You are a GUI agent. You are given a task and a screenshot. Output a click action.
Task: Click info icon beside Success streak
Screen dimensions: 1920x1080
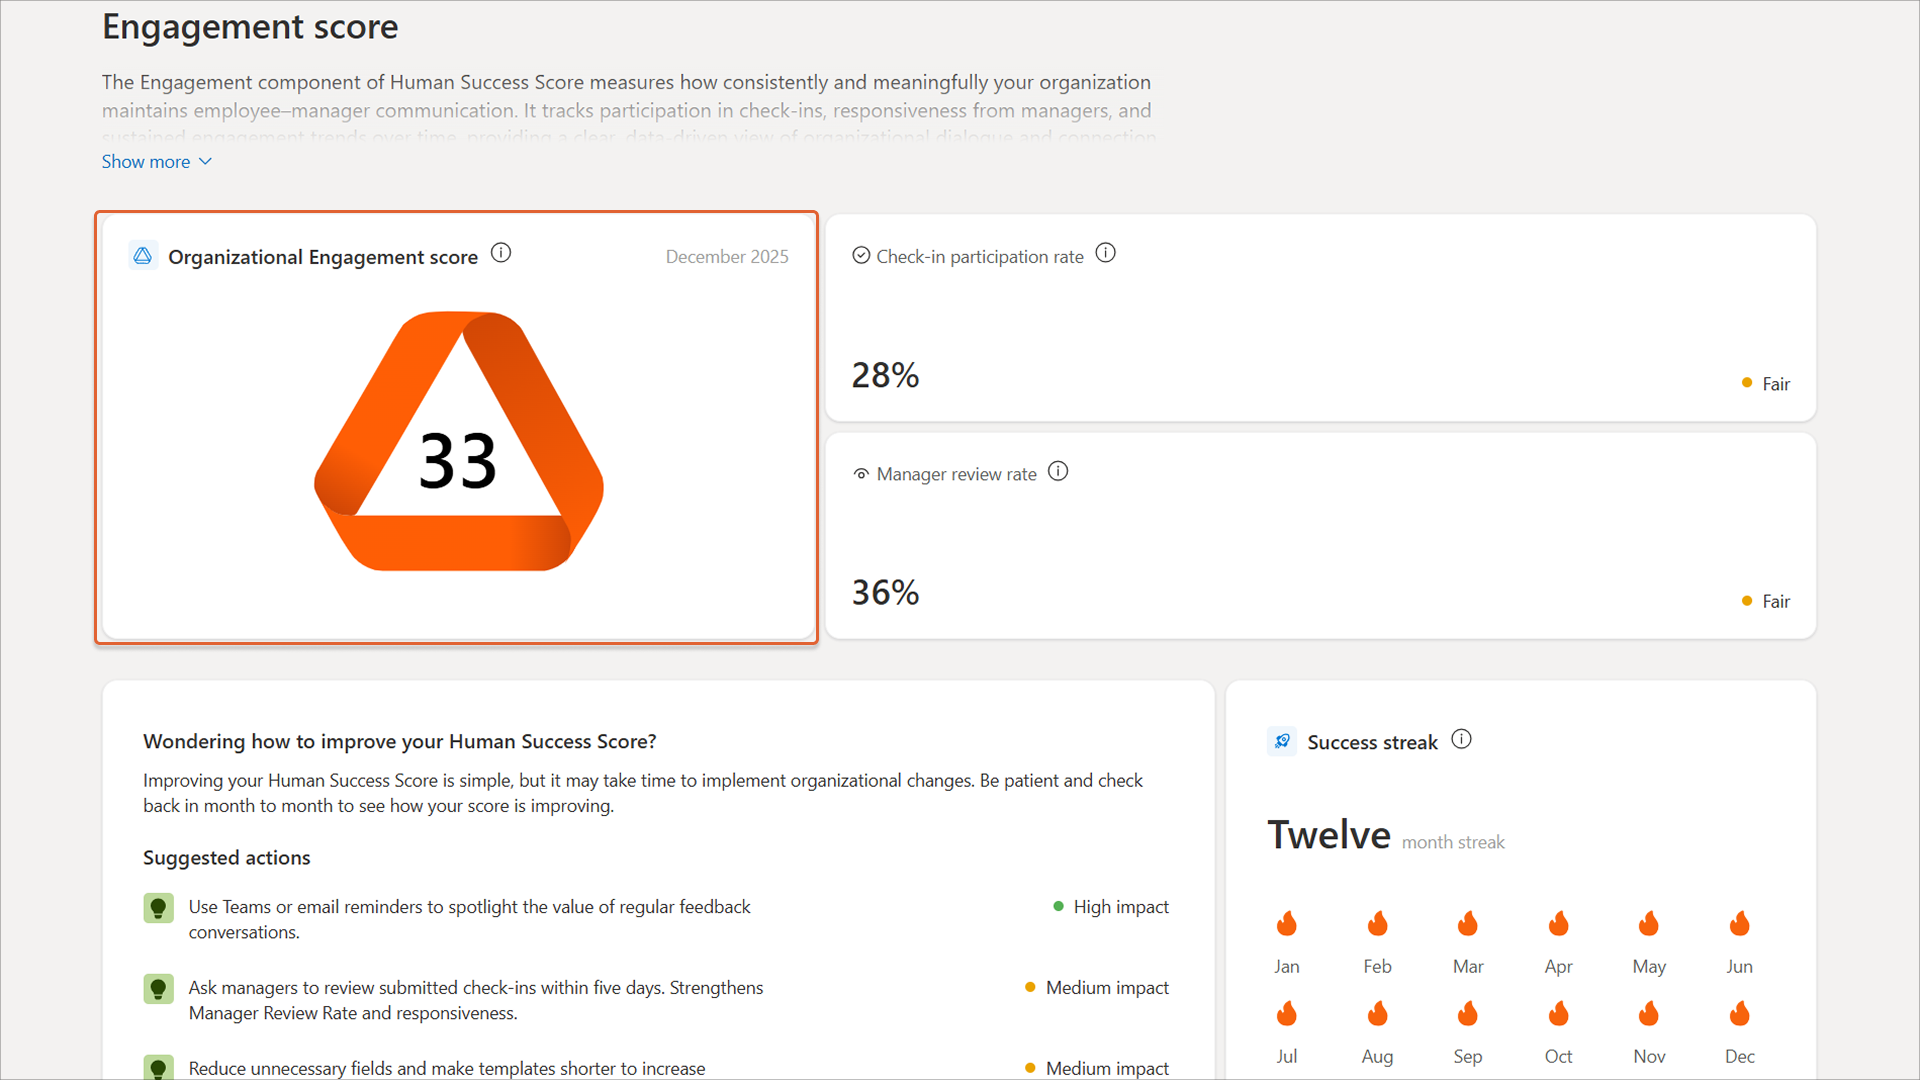click(x=1461, y=740)
